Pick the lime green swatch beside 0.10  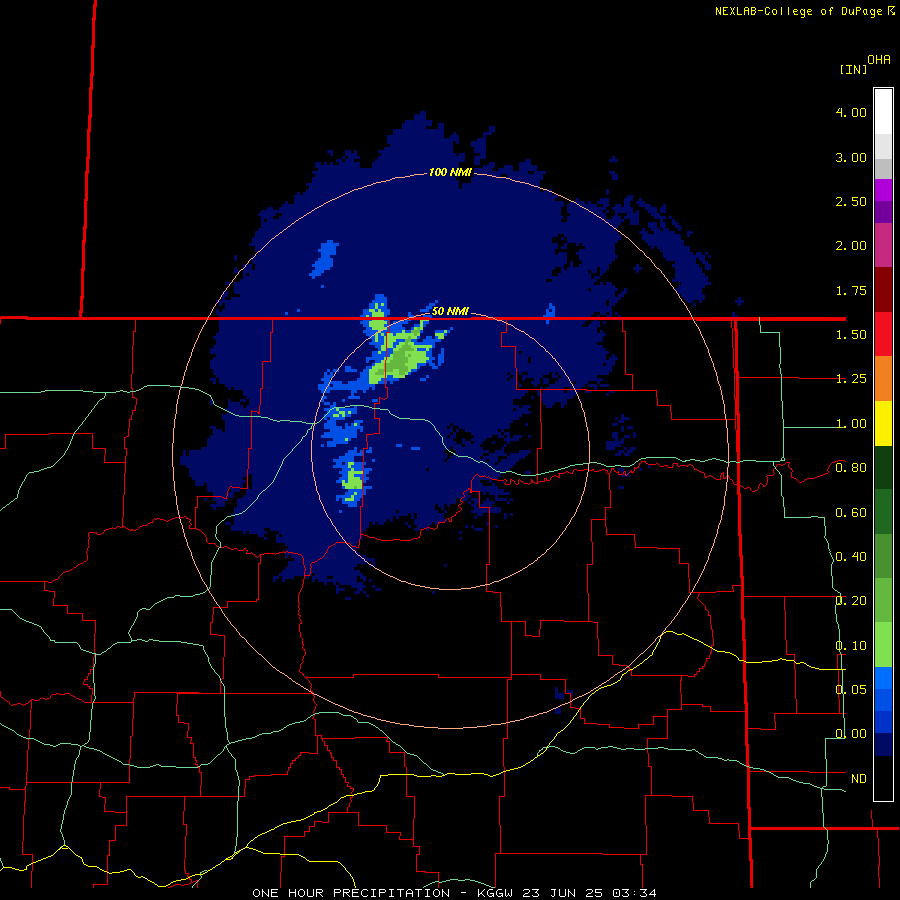[883, 645]
